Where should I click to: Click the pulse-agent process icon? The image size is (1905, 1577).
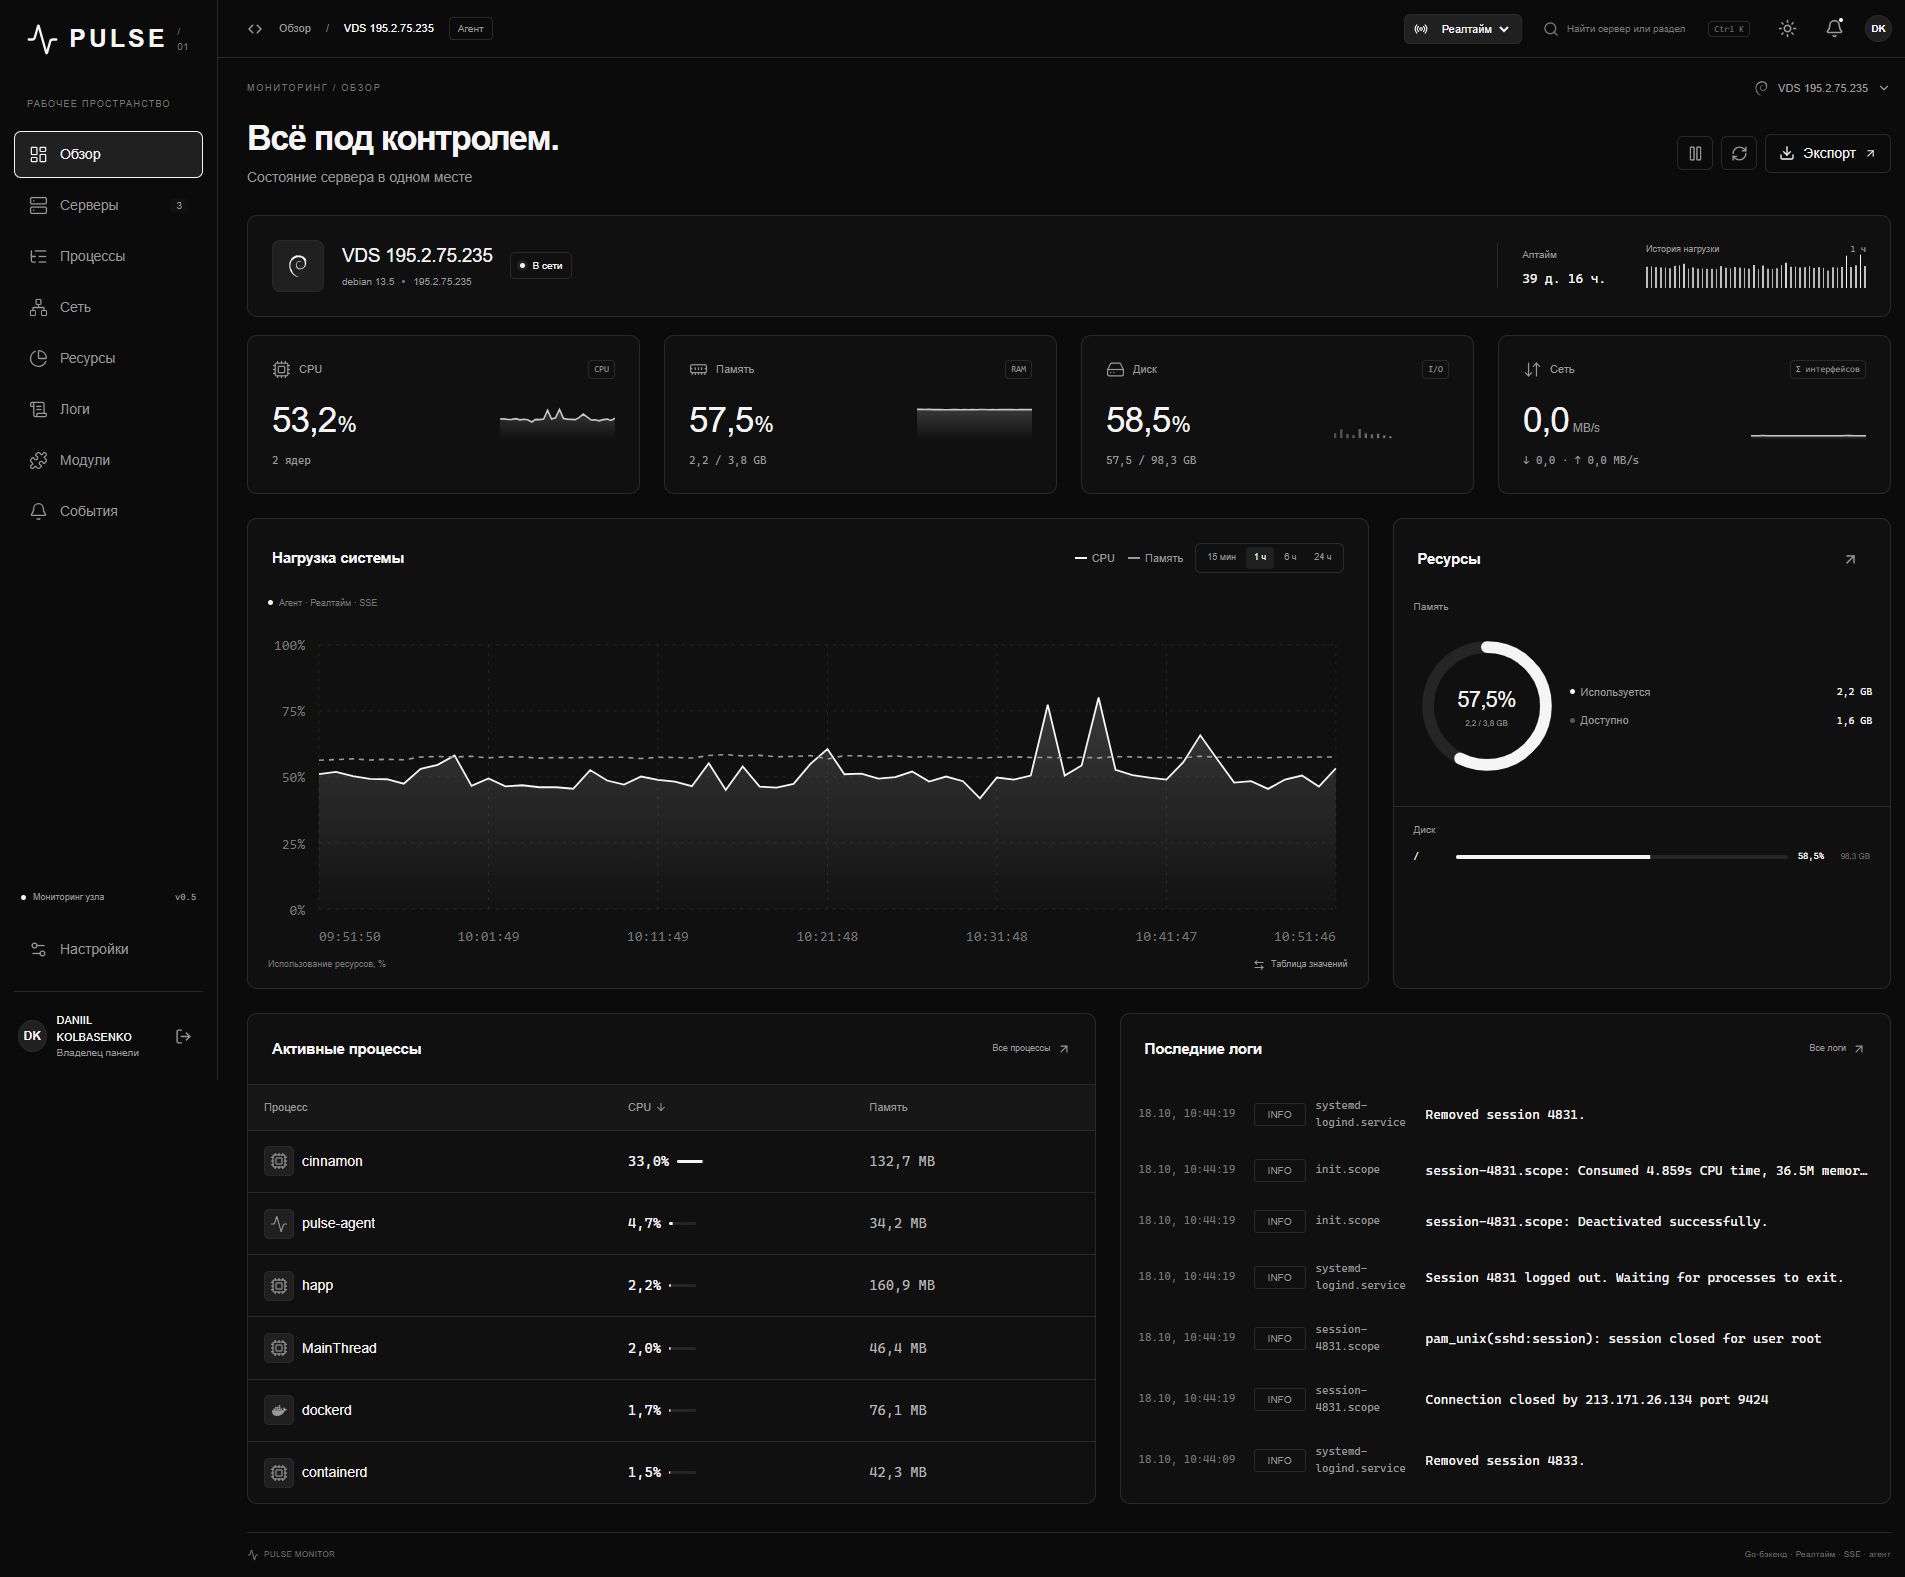click(279, 1223)
